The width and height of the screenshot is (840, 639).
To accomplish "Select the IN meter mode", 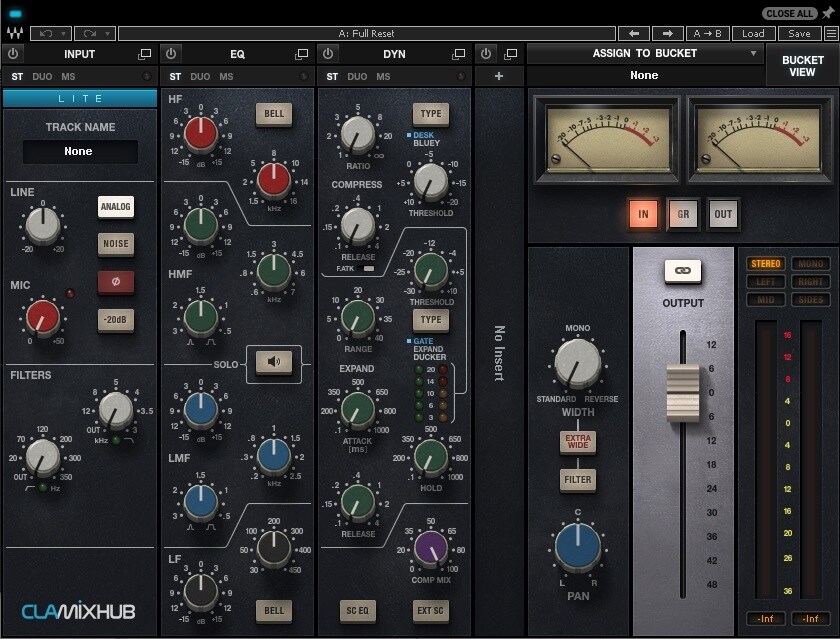I will point(643,214).
